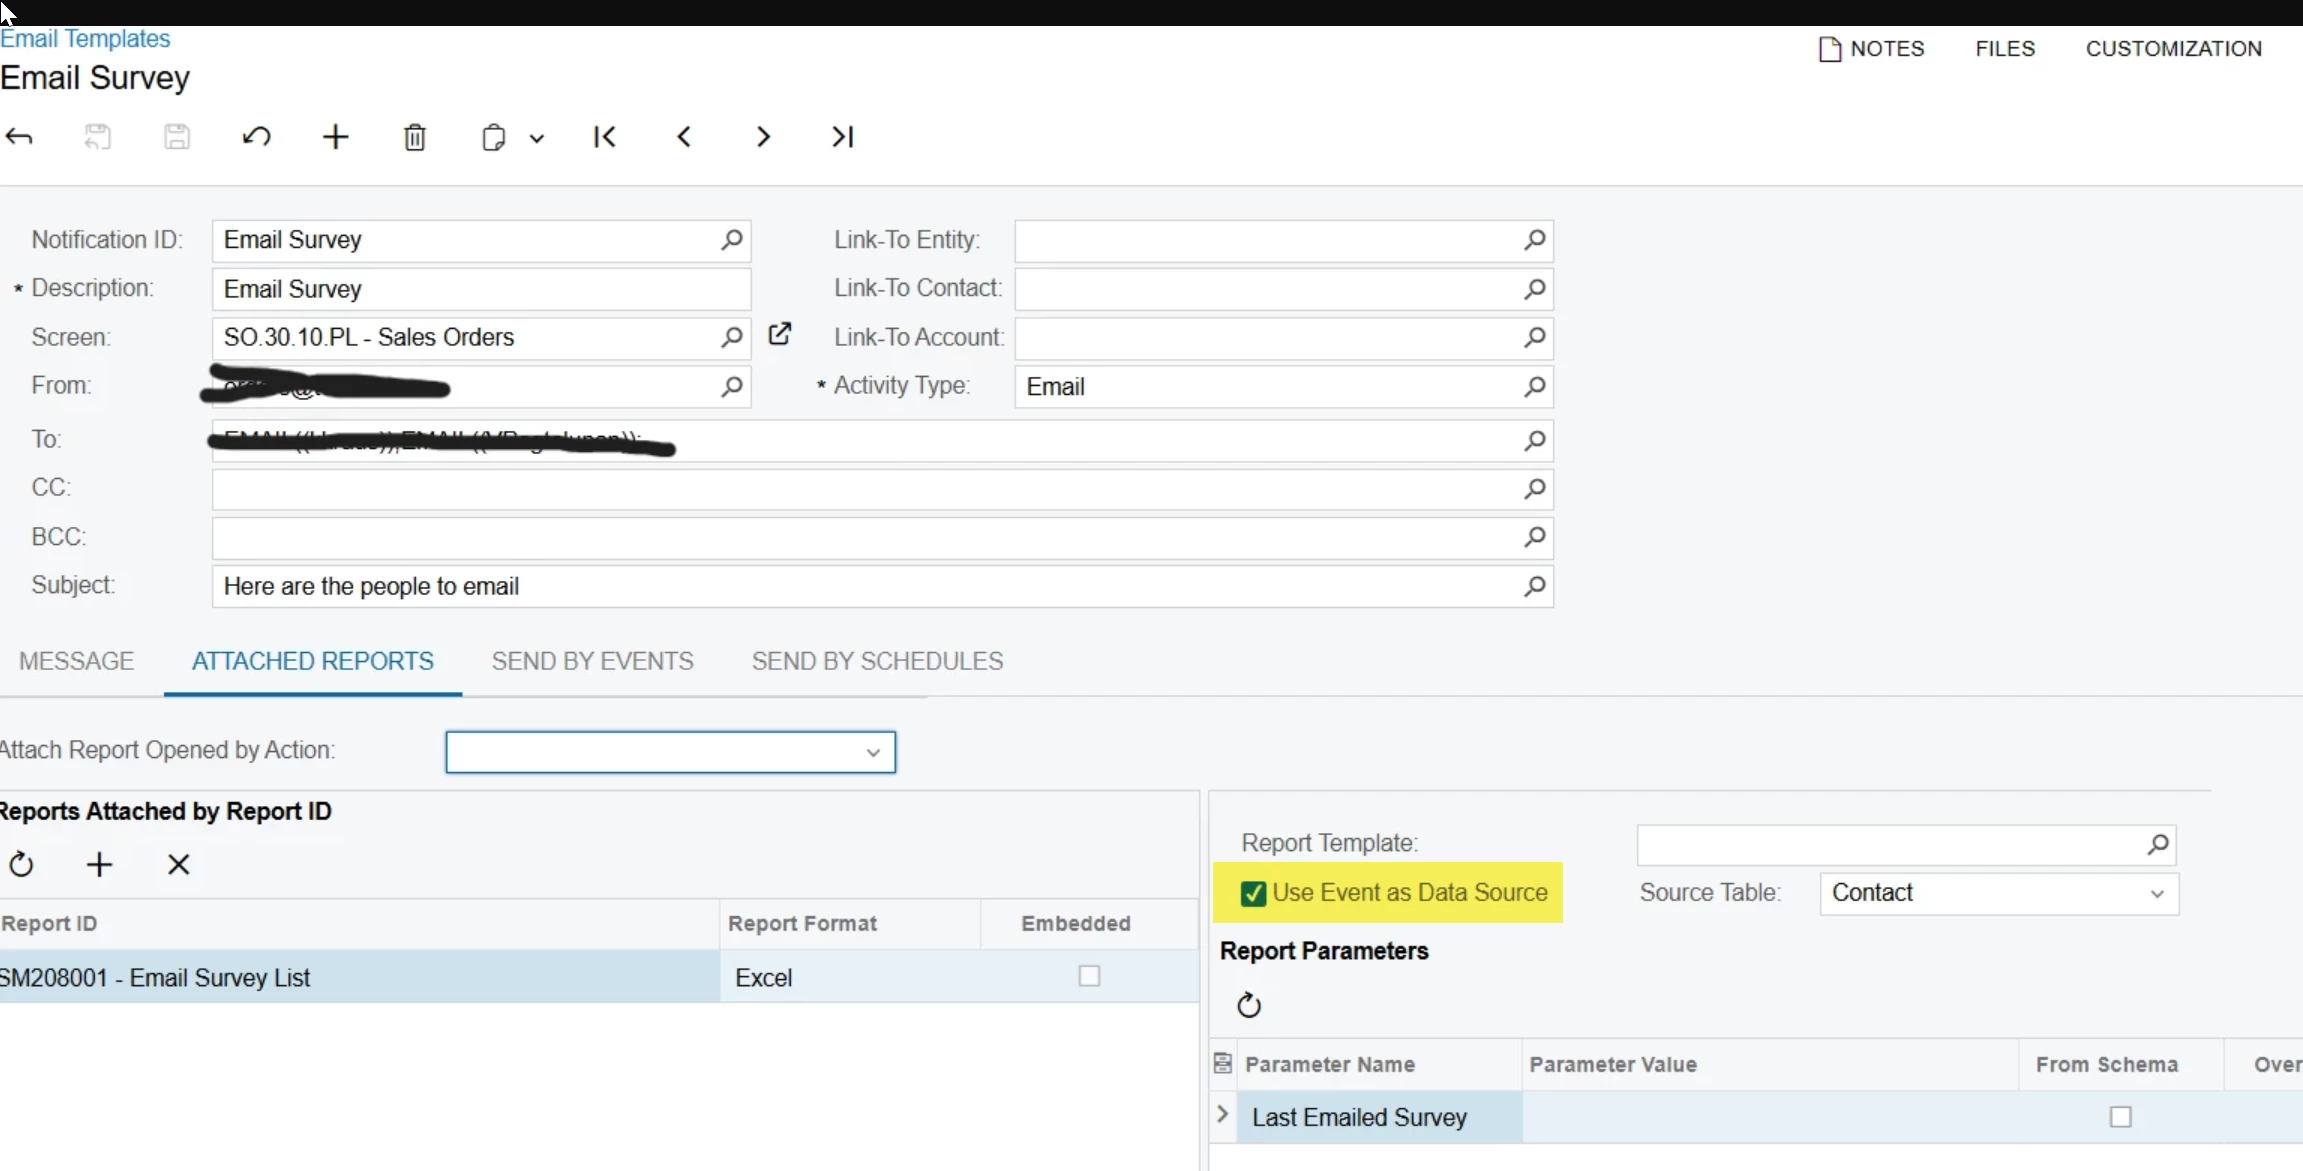The width and height of the screenshot is (2303, 1171).
Task: Click the Add New Record plus icon
Action: (x=336, y=137)
